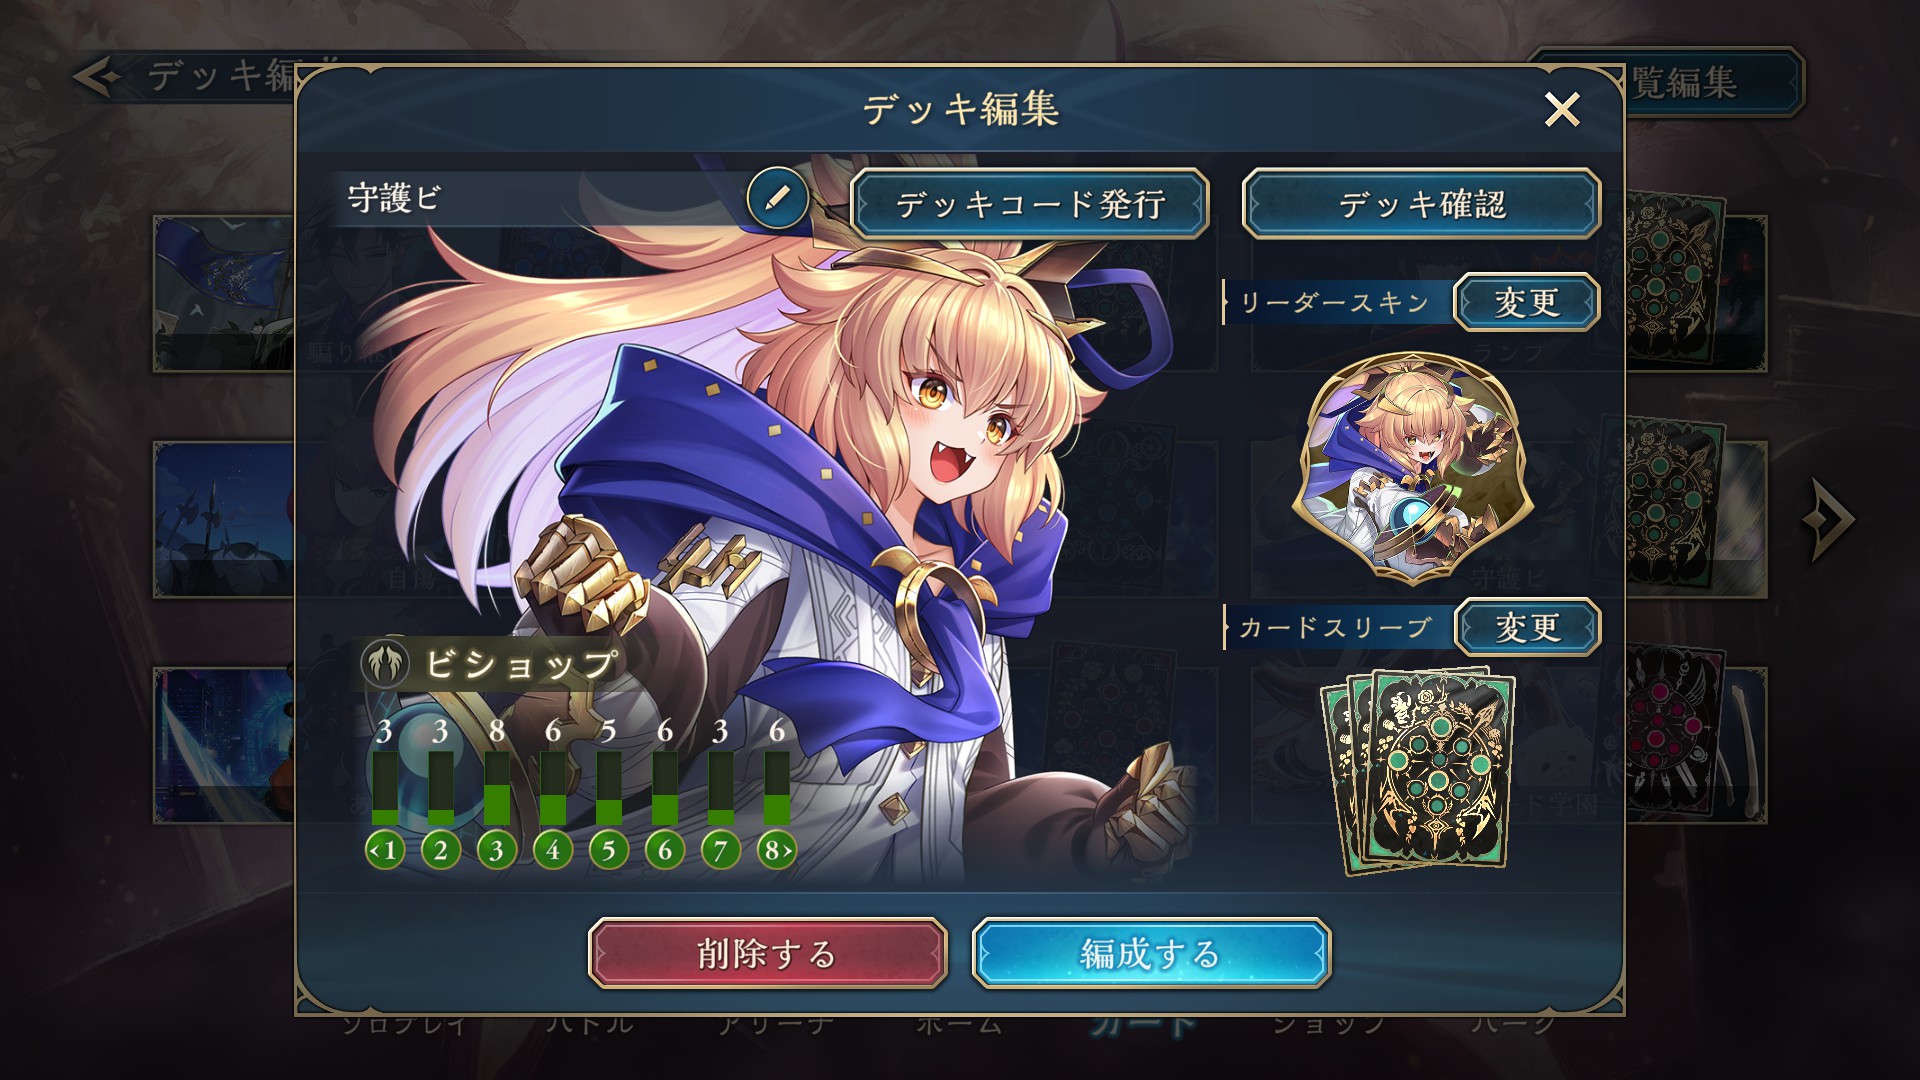Close the デッキ編集 dialog
Viewport: 1920px width, 1080px height.
(1562, 109)
